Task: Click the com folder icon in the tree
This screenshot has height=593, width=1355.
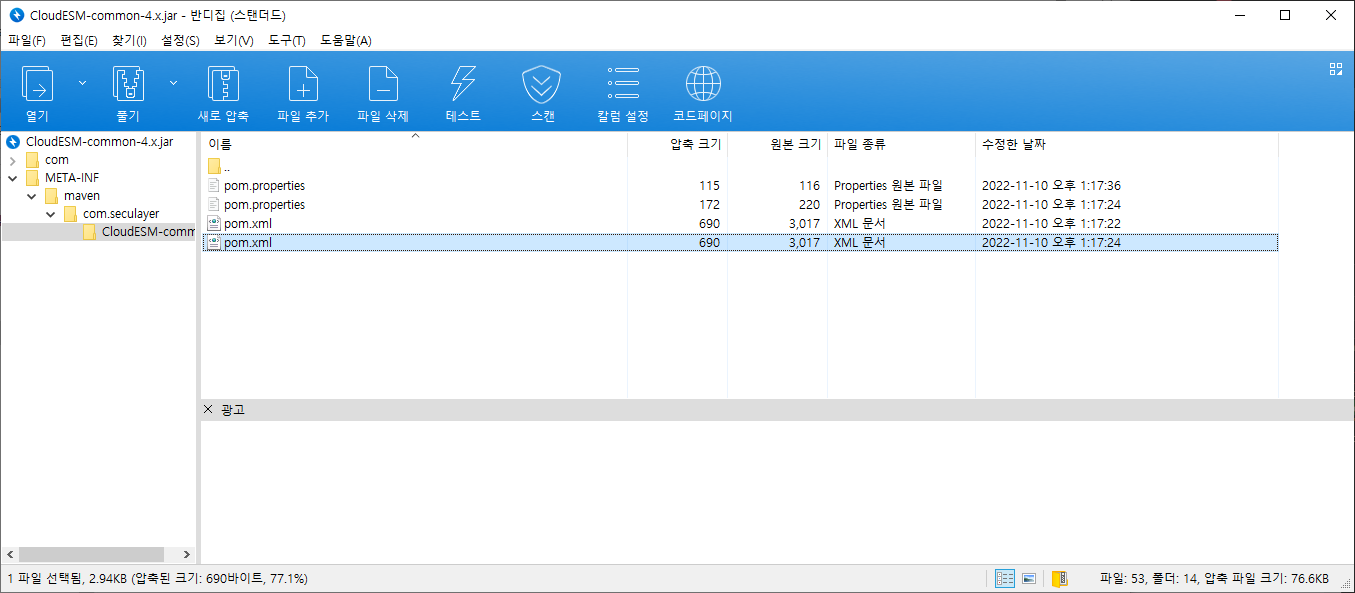Action: [x=32, y=160]
